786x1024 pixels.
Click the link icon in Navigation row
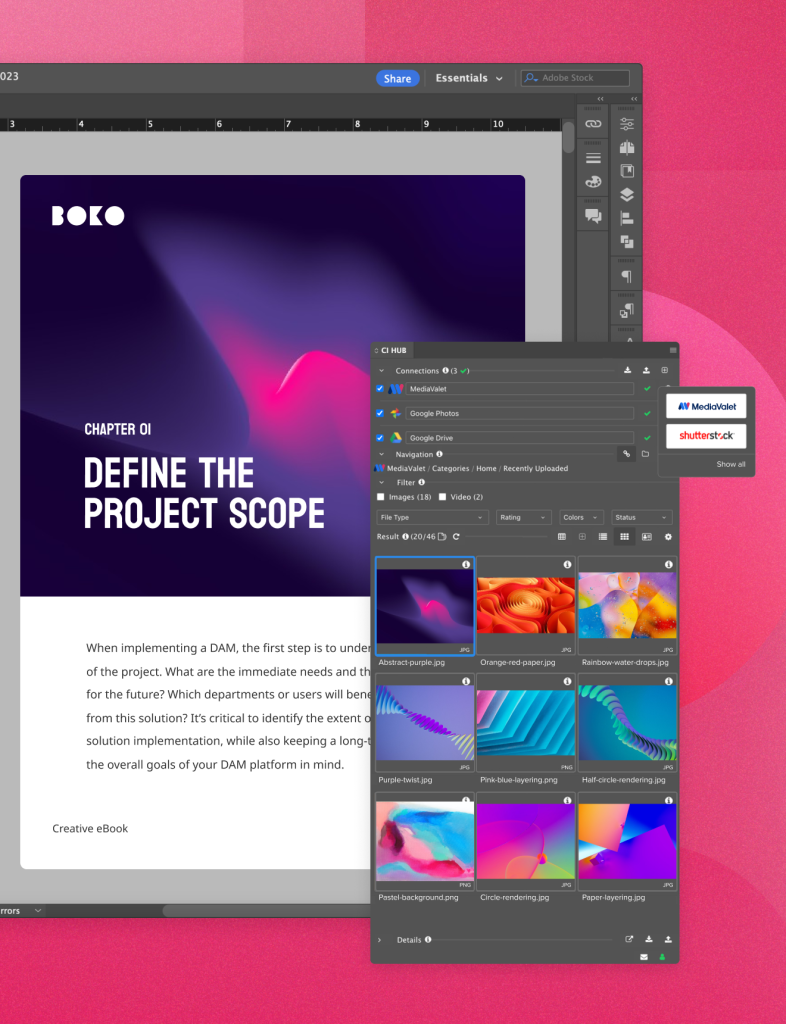(x=626, y=454)
